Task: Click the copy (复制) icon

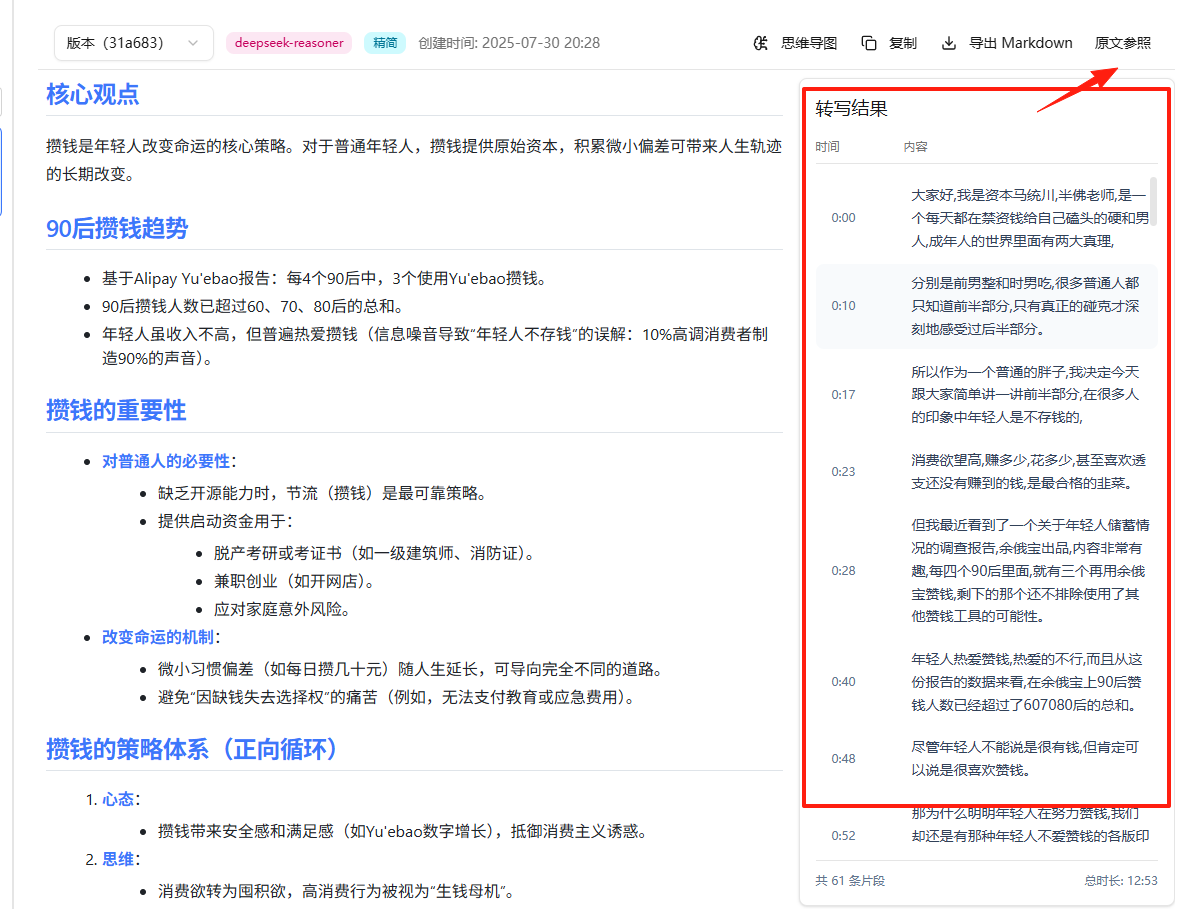Action: (x=869, y=43)
